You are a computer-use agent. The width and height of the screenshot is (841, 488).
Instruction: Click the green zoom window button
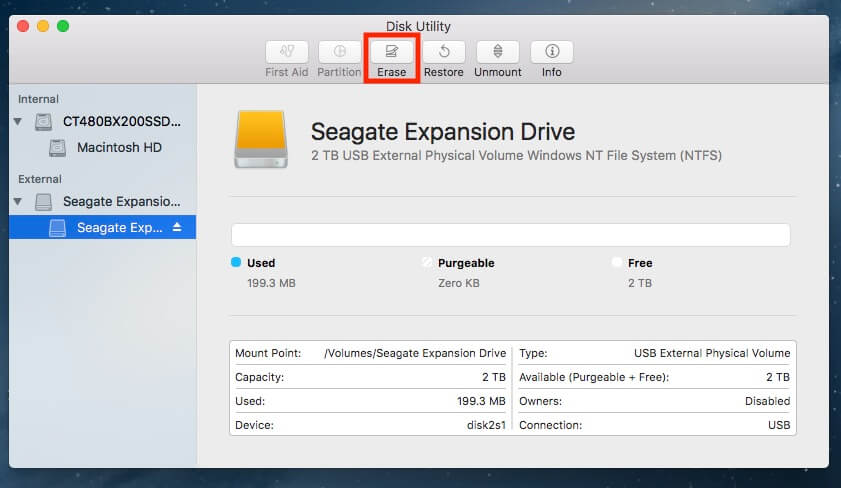[x=63, y=25]
